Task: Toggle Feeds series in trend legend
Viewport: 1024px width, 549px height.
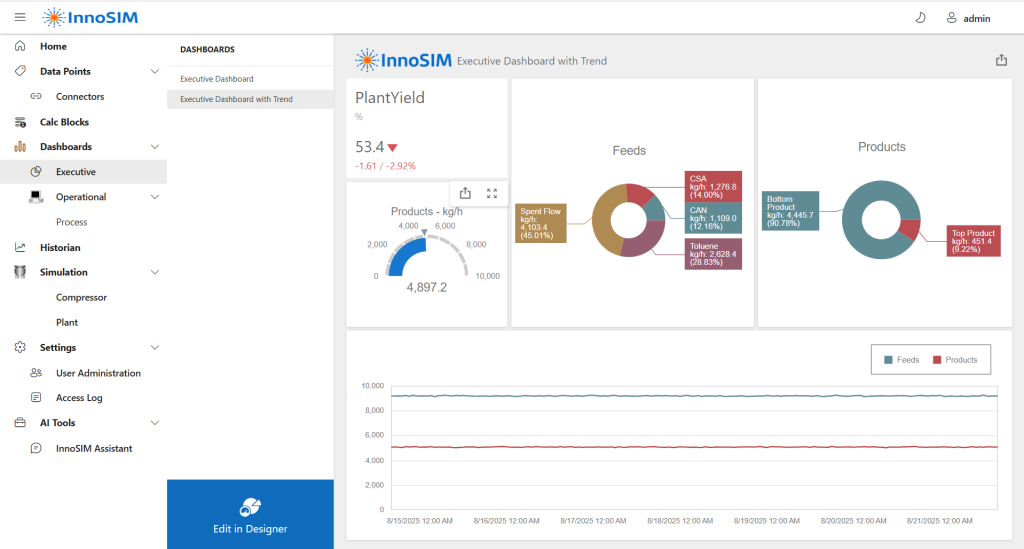Action: click(901, 360)
